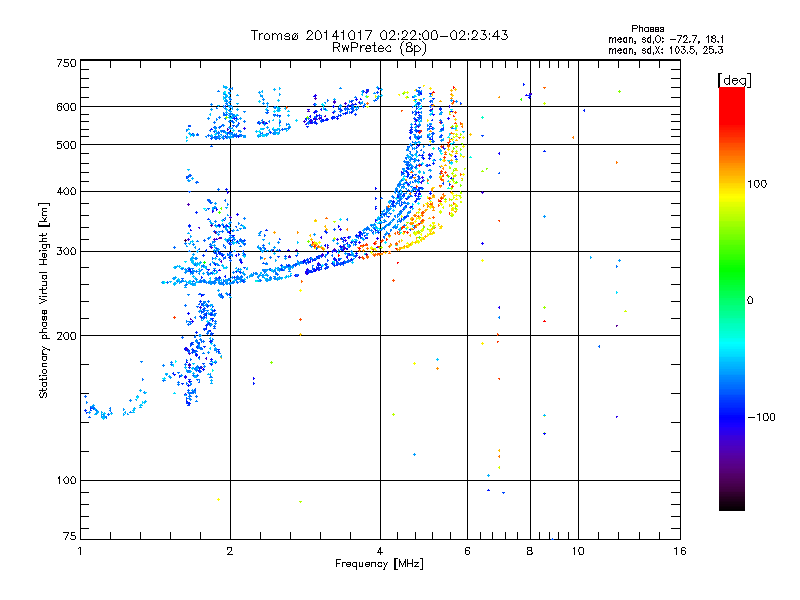
Task: Click the y-axis tick label "500"
Action: pos(67,145)
